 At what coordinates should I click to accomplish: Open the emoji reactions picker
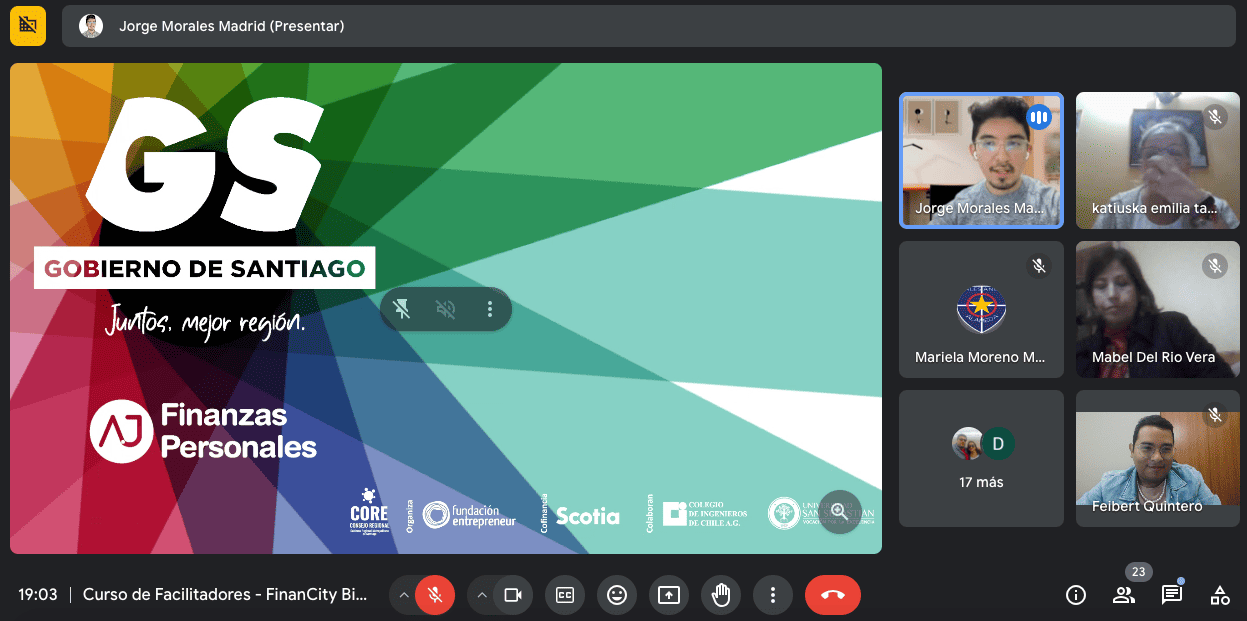click(x=617, y=595)
